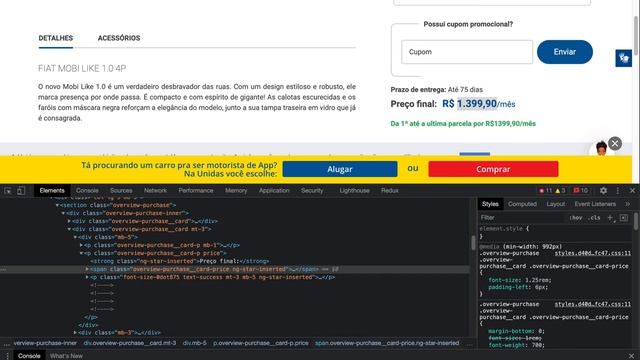This screenshot has height=360, width=640.
Task: Collapse the section overview-purchase node
Action: click(57, 205)
